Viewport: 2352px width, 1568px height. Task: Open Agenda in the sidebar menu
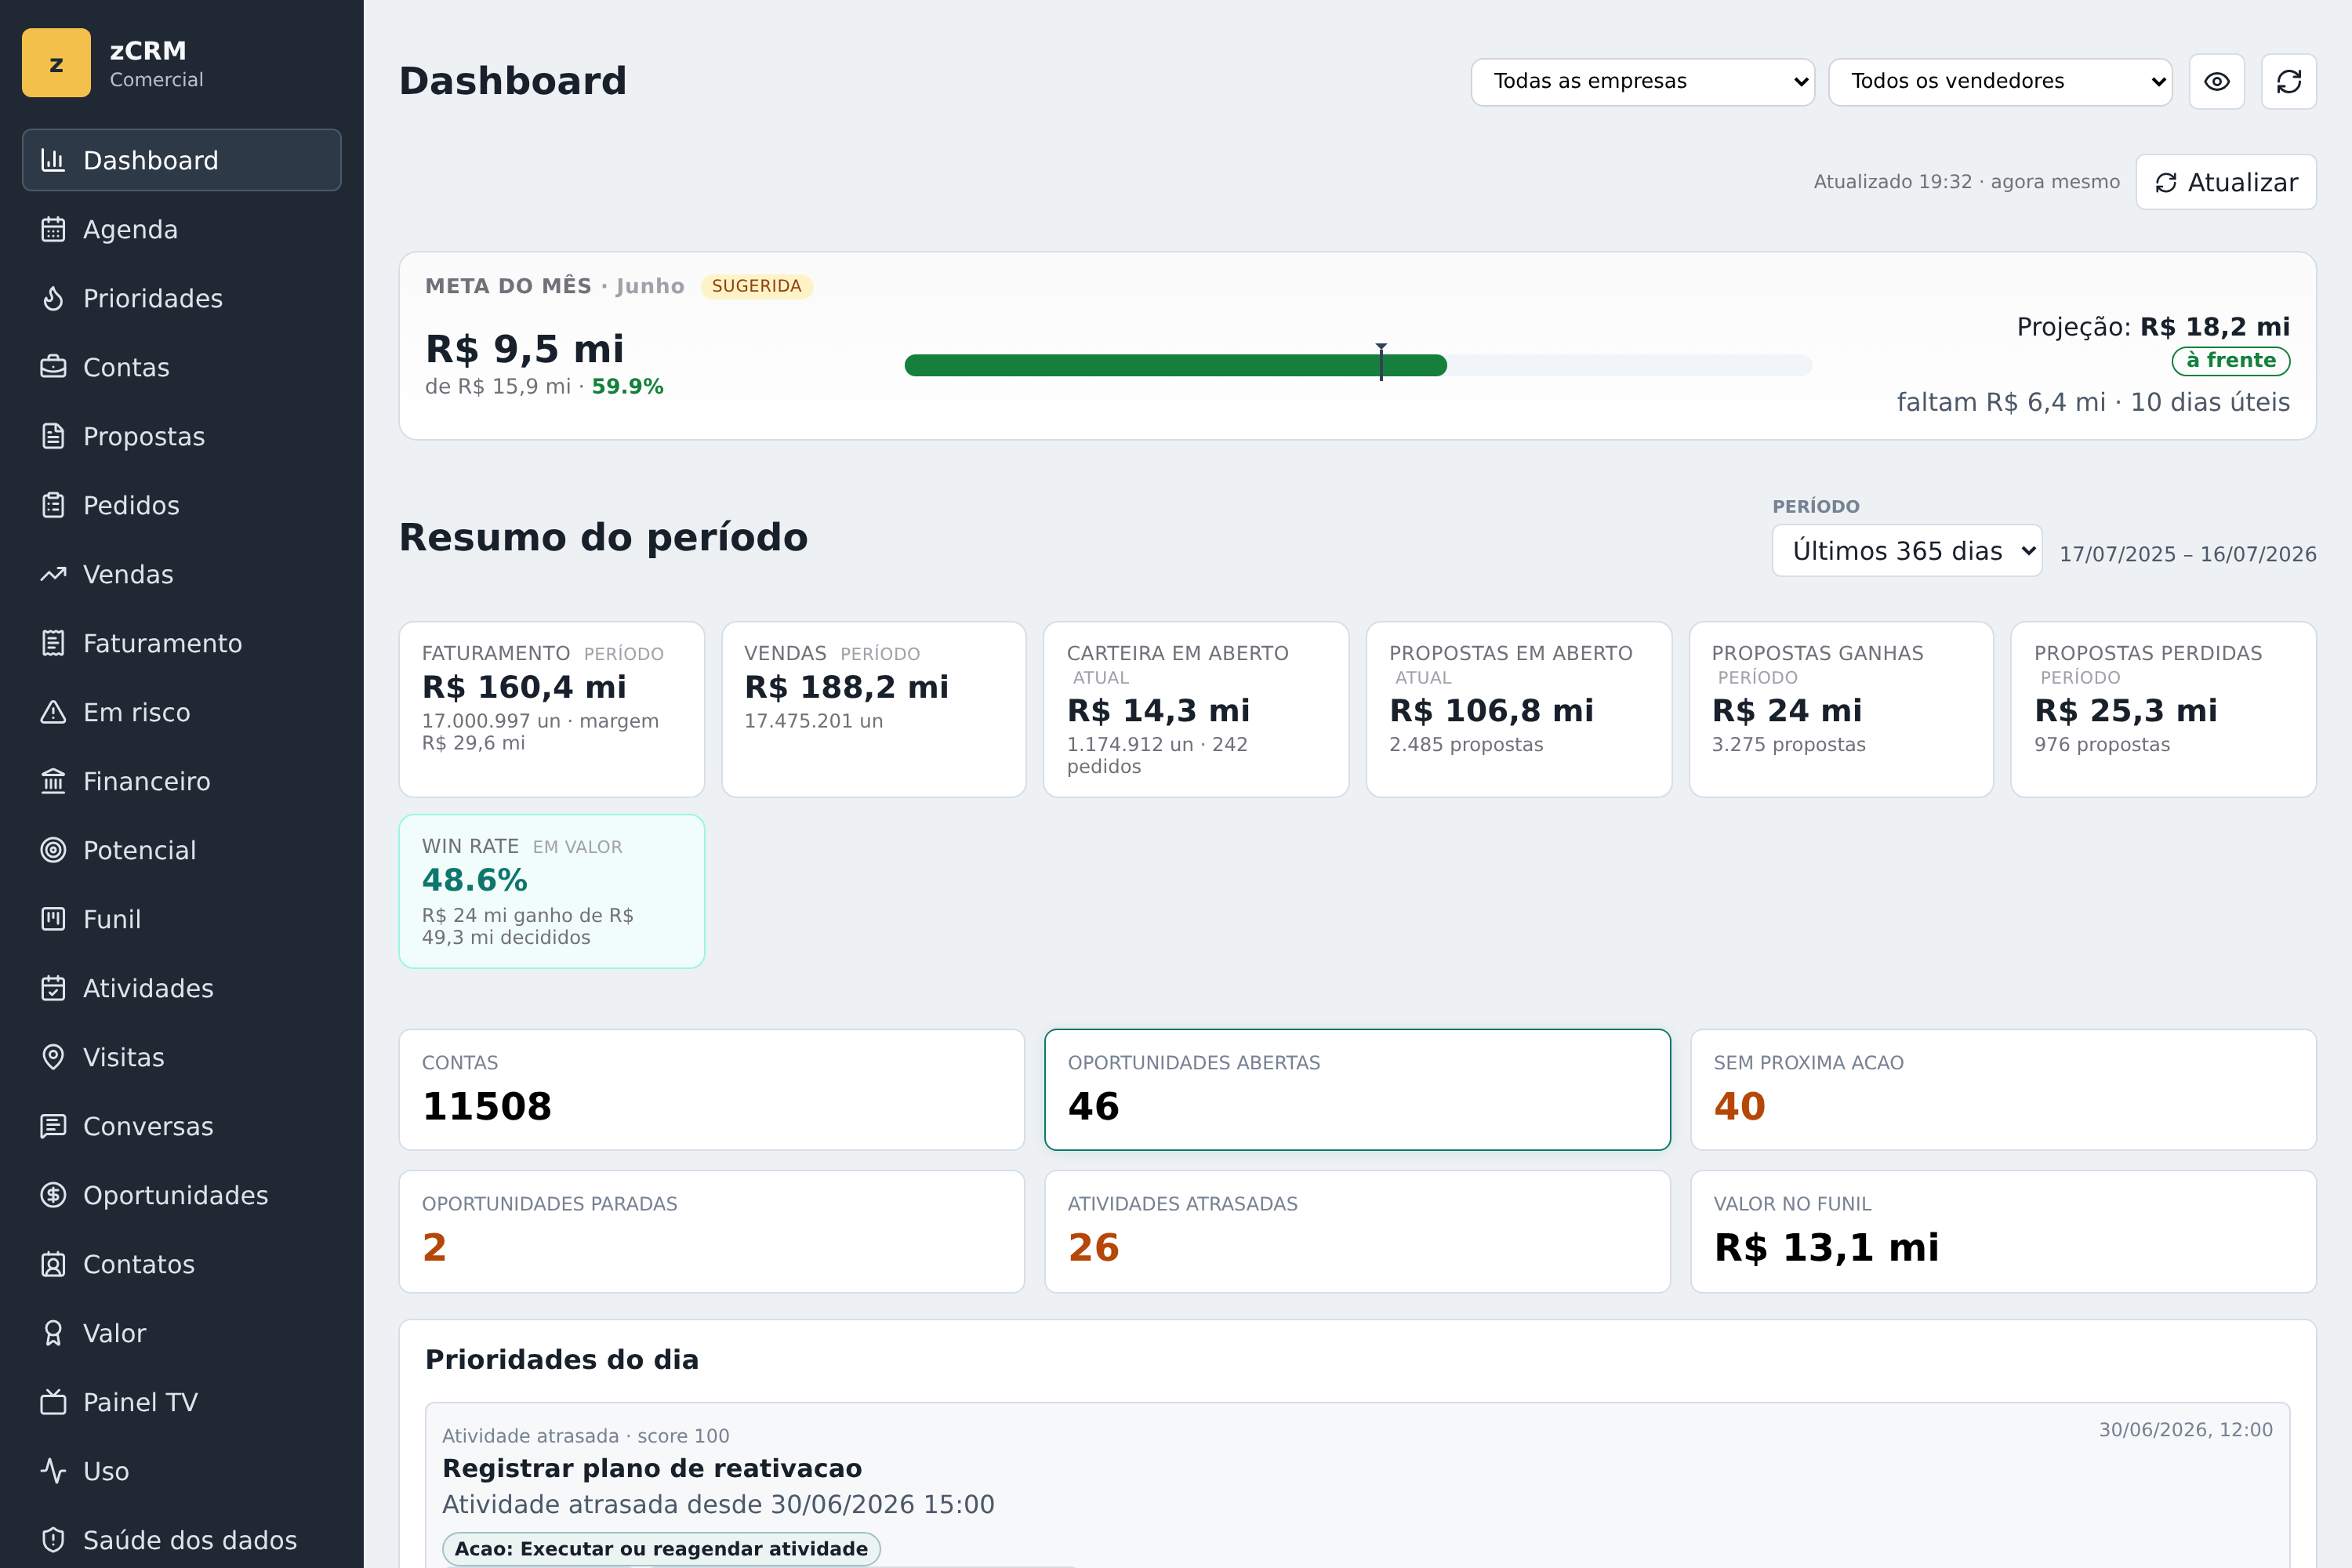click(181, 229)
